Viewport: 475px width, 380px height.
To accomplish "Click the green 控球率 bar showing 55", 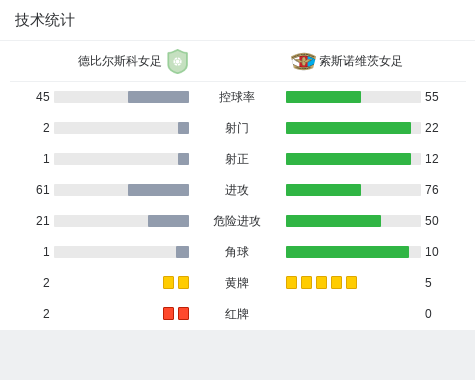I will pos(323,97).
